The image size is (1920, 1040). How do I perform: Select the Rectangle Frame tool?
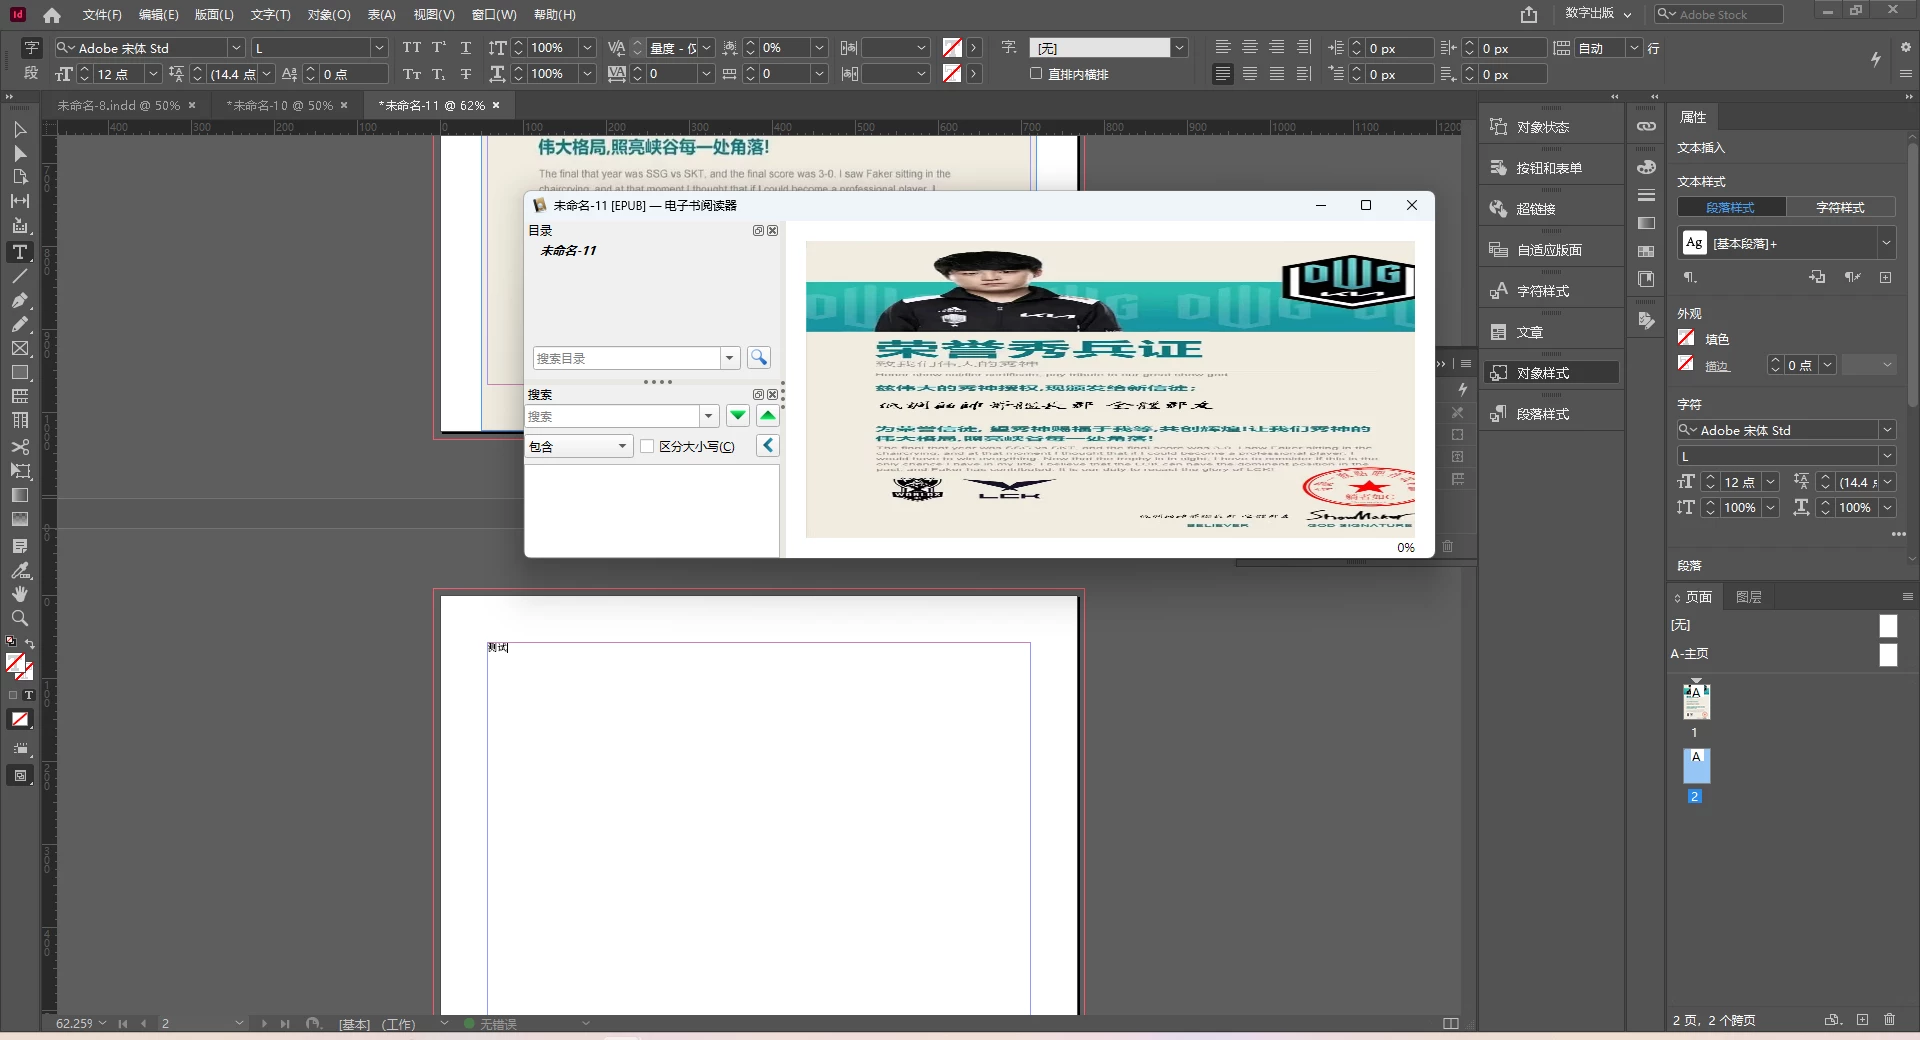[x=19, y=348]
